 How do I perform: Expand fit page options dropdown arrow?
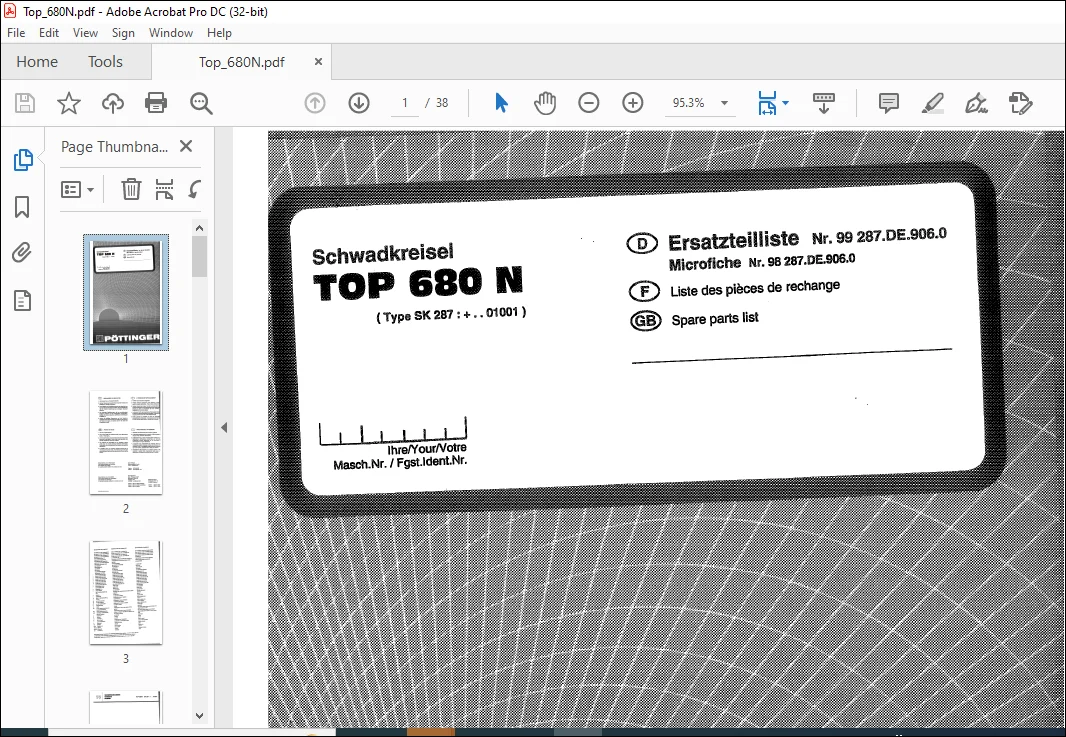pyautogui.click(x=785, y=103)
